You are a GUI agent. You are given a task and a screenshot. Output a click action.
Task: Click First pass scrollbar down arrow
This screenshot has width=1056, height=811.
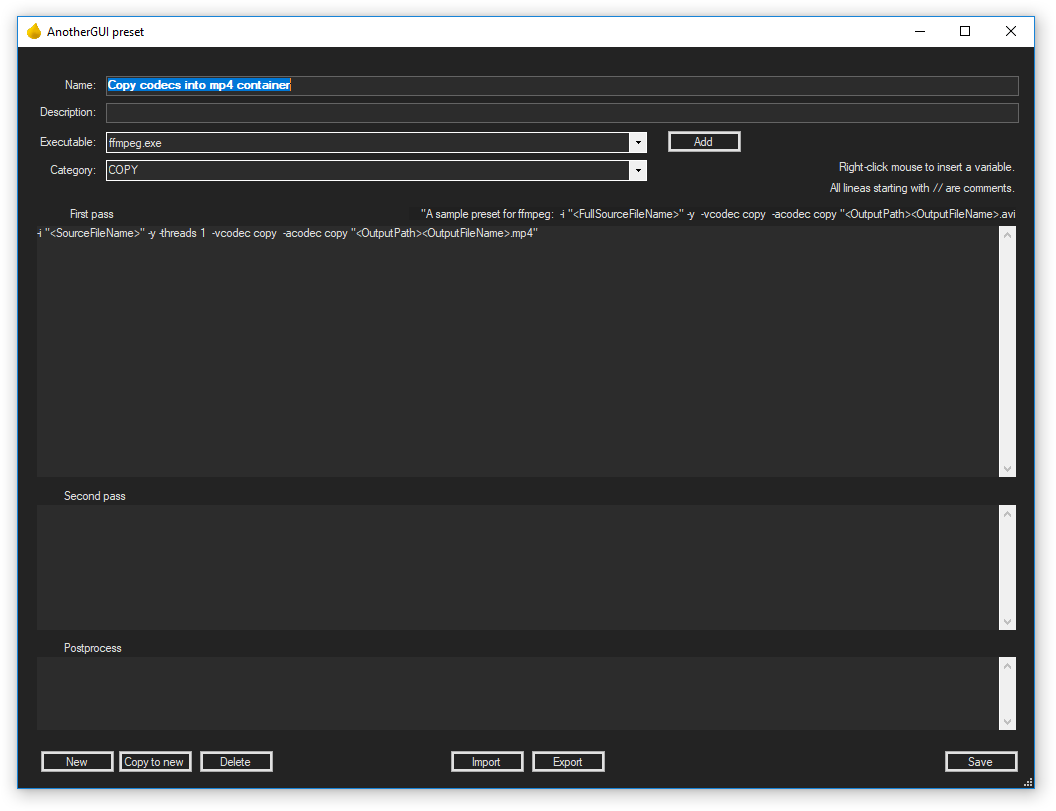1008,468
